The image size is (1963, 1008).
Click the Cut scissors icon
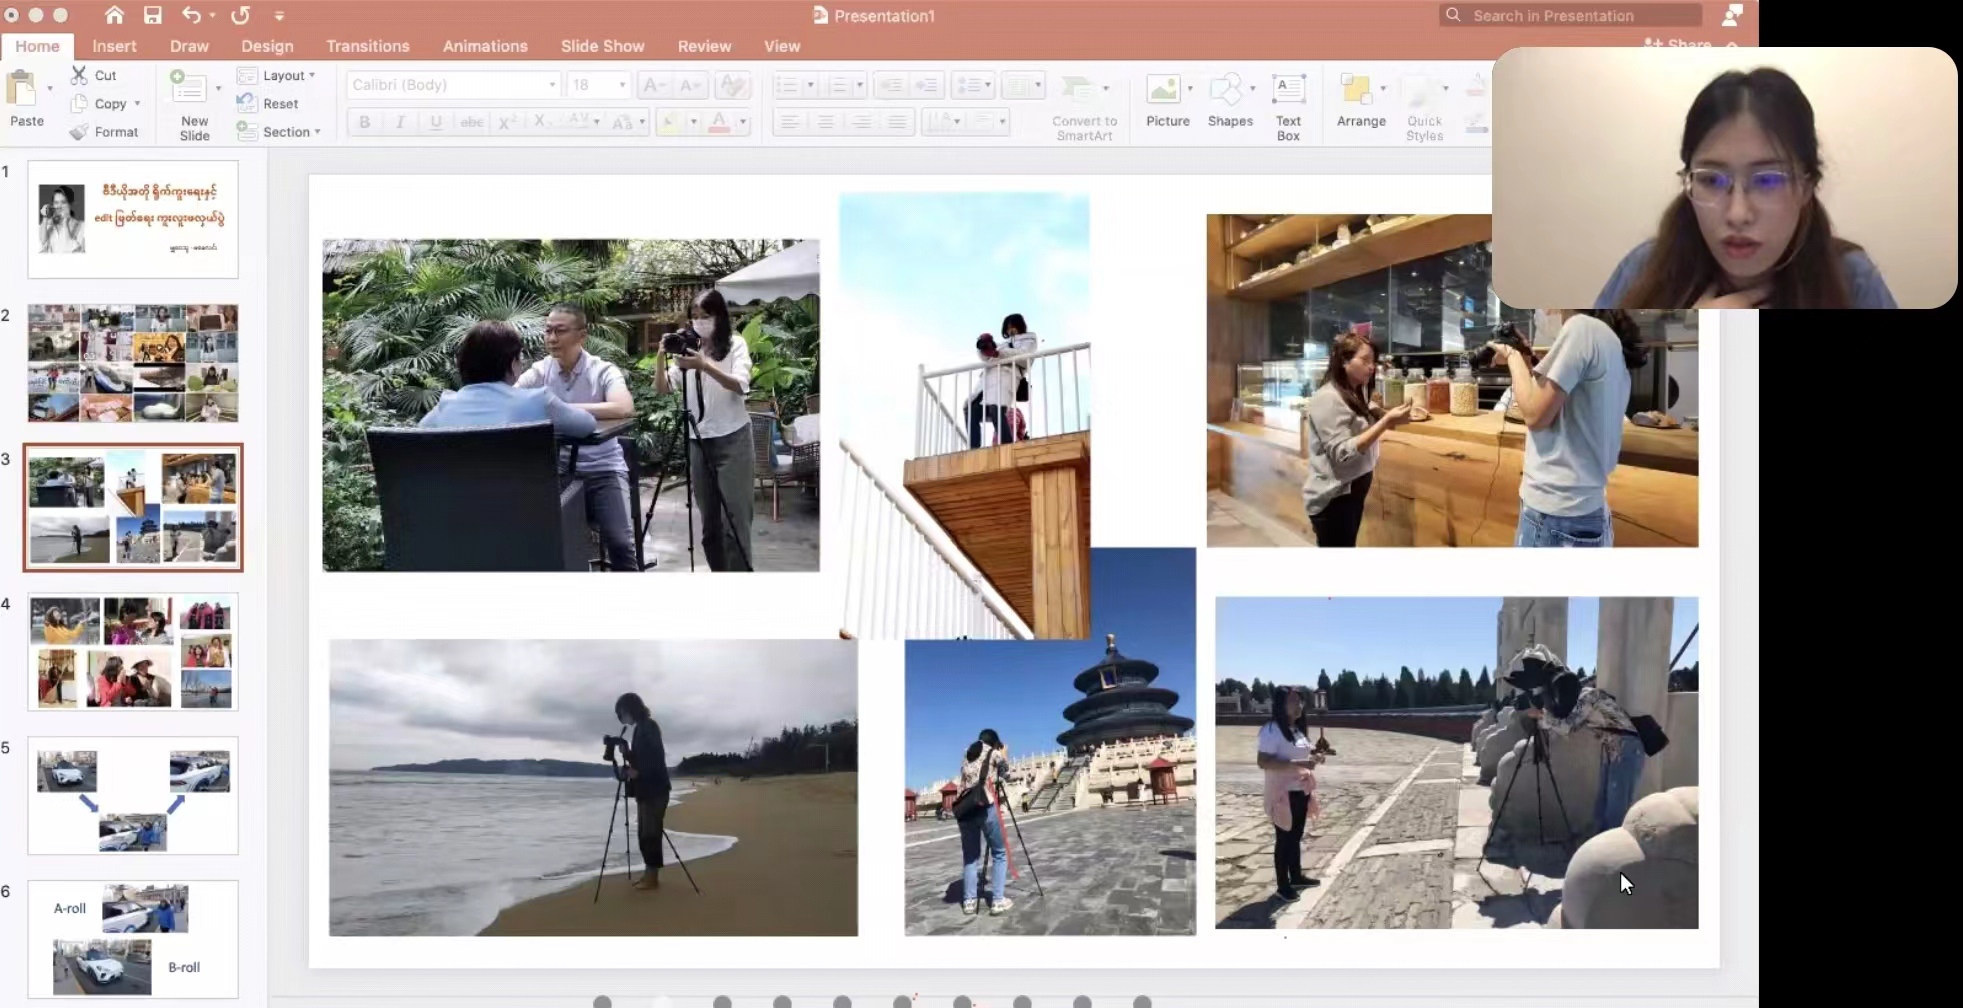click(x=79, y=75)
